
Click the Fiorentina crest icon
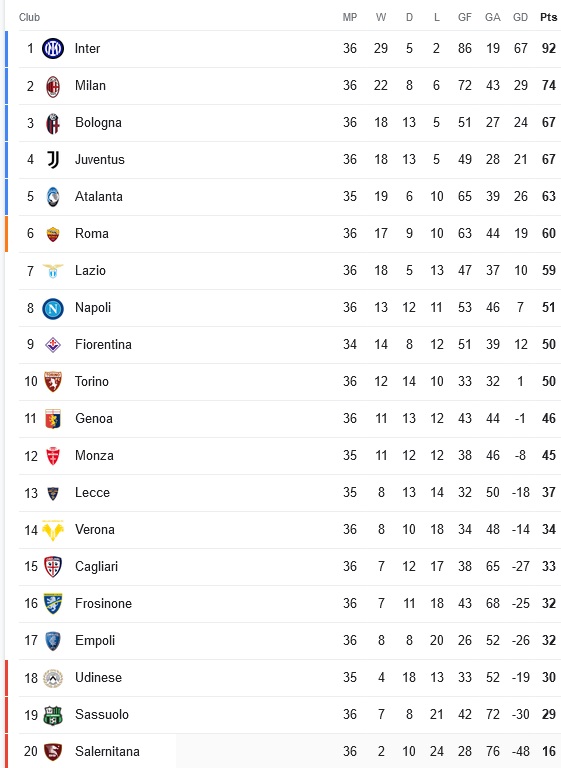click(x=53, y=345)
